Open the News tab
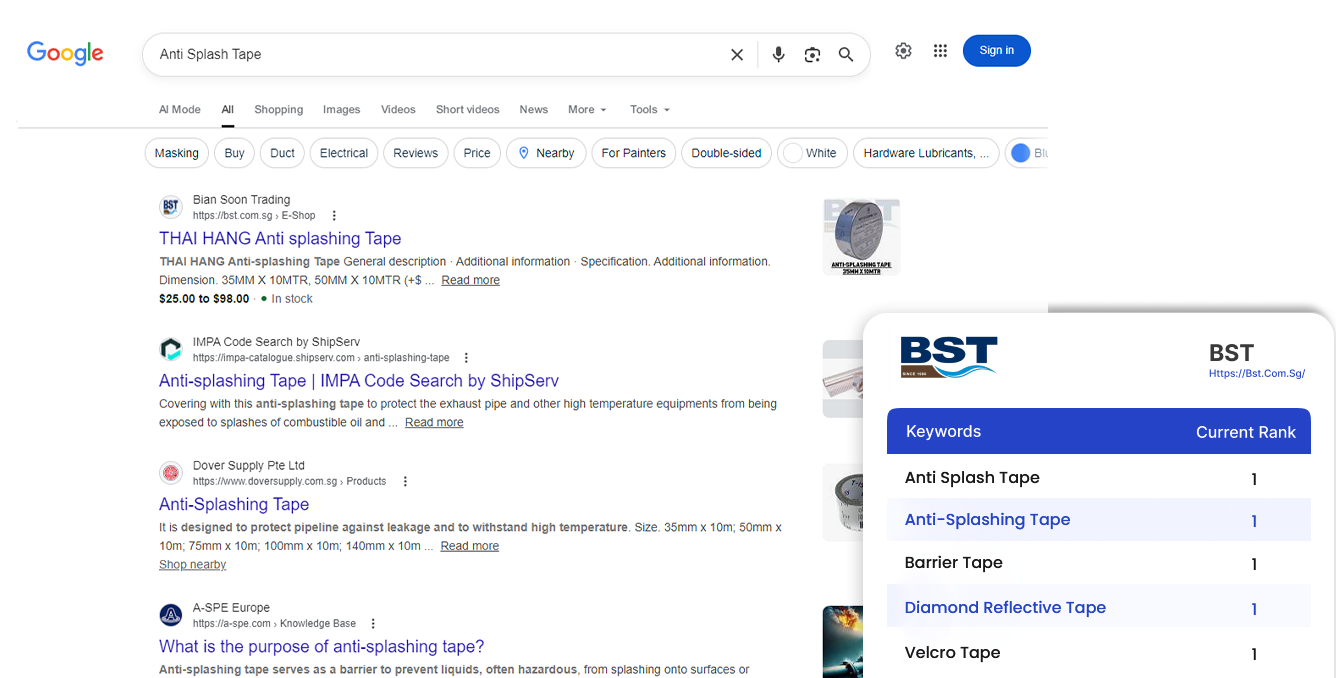The width and height of the screenshot is (1336, 678). (533, 110)
